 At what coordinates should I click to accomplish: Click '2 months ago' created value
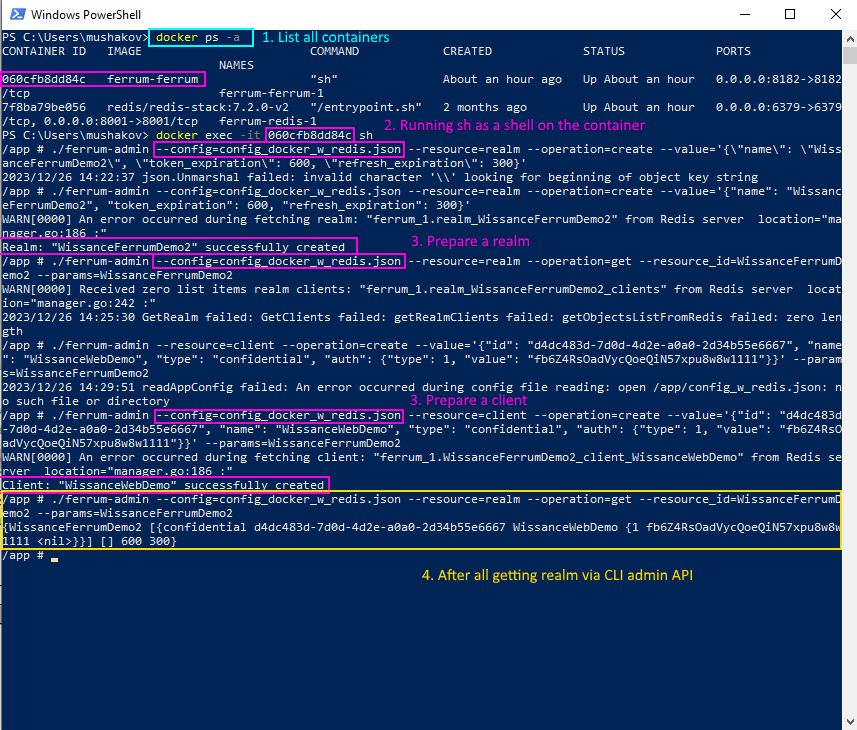pos(485,107)
